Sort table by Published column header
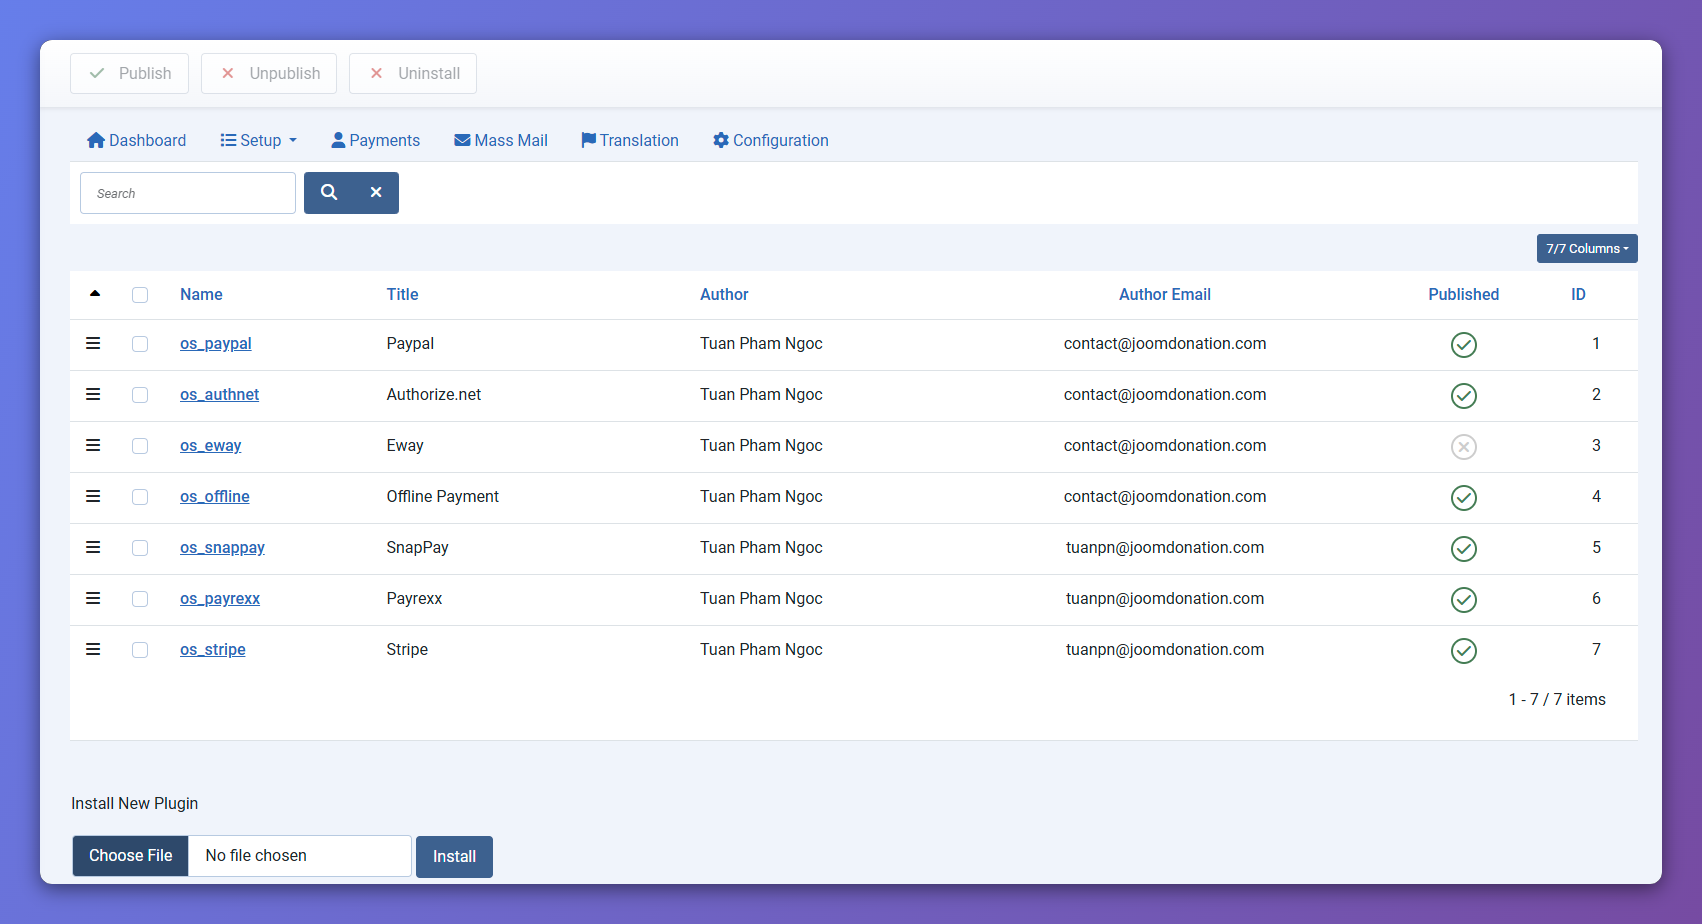 point(1463,295)
